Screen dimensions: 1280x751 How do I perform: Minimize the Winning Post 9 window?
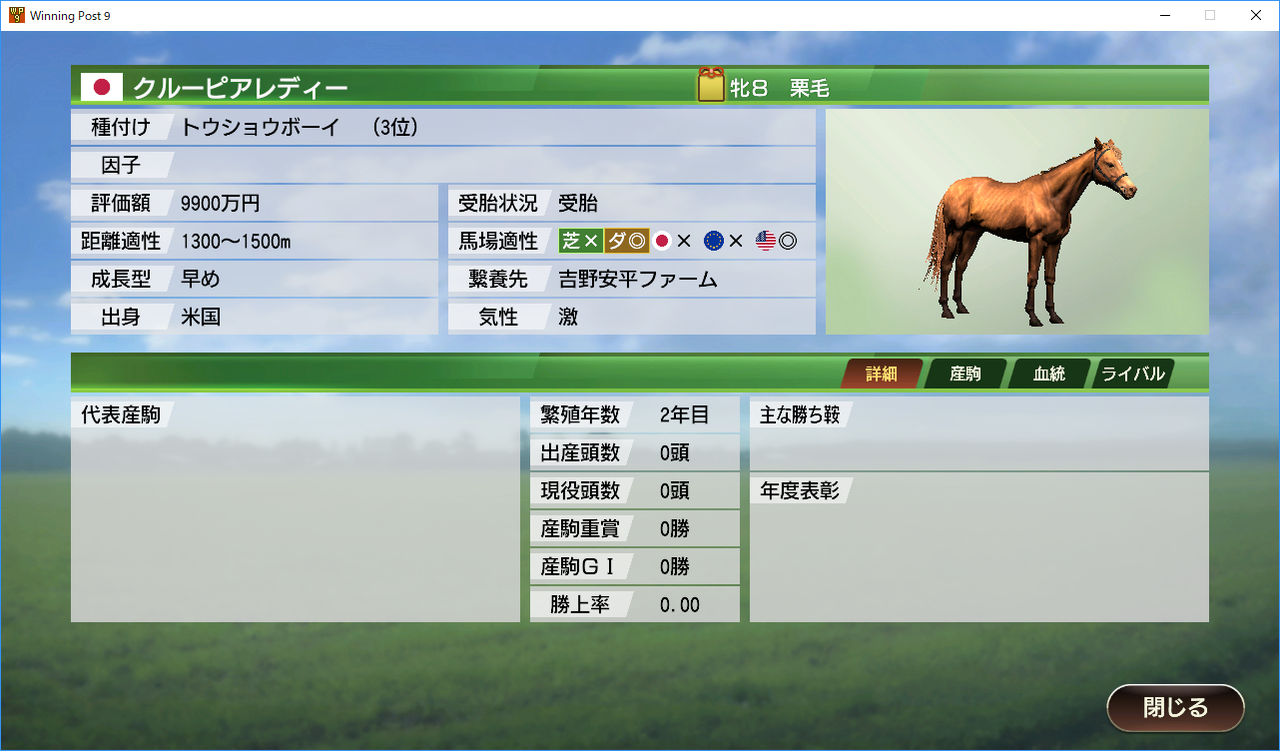[x=1164, y=15]
